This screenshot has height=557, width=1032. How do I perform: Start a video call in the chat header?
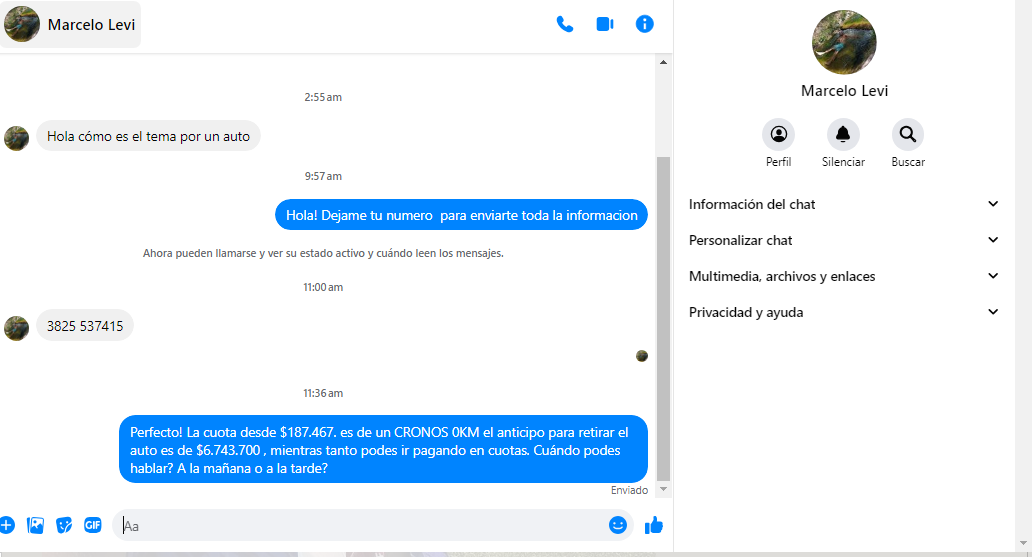point(605,24)
